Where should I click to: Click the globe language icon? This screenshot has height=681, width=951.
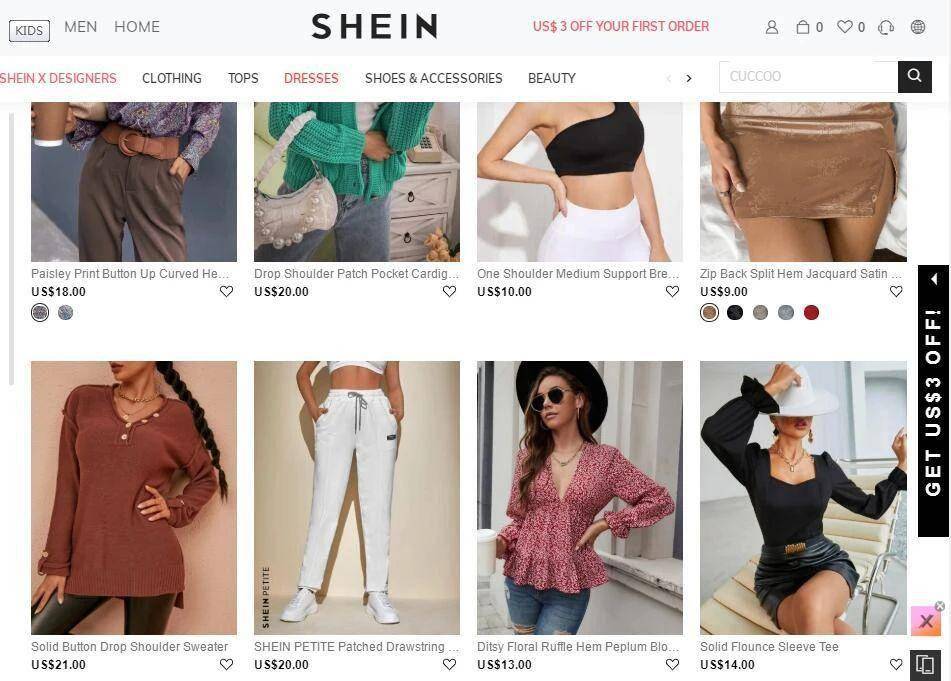pyautogui.click(x=918, y=27)
